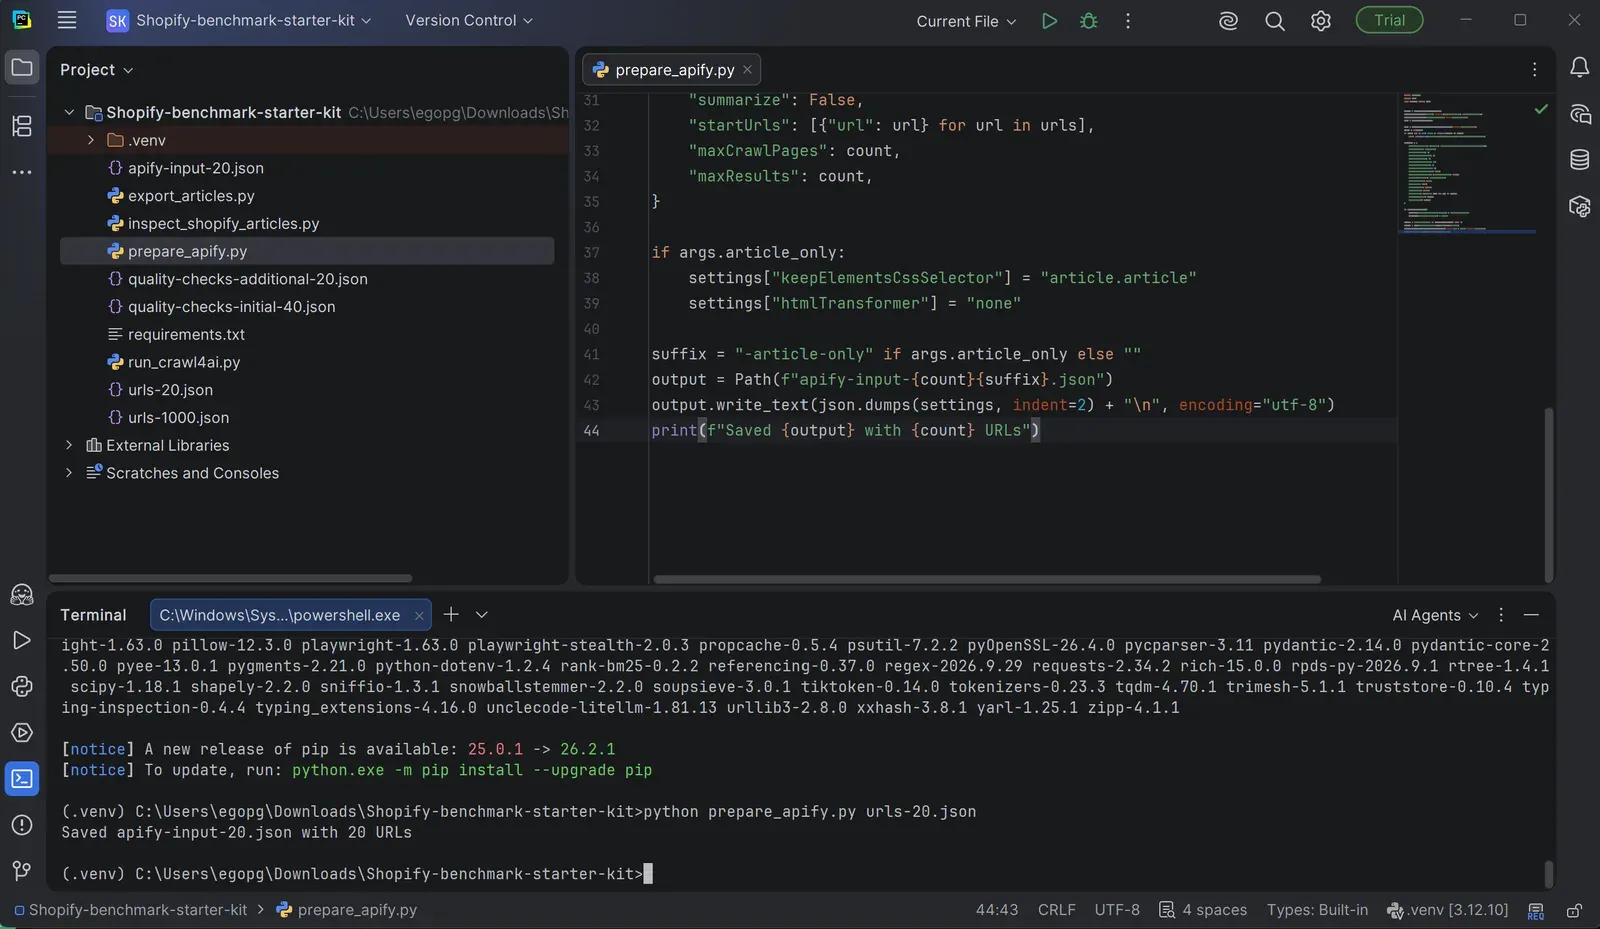Select quality-checks-initial-40.json file

point(231,307)
